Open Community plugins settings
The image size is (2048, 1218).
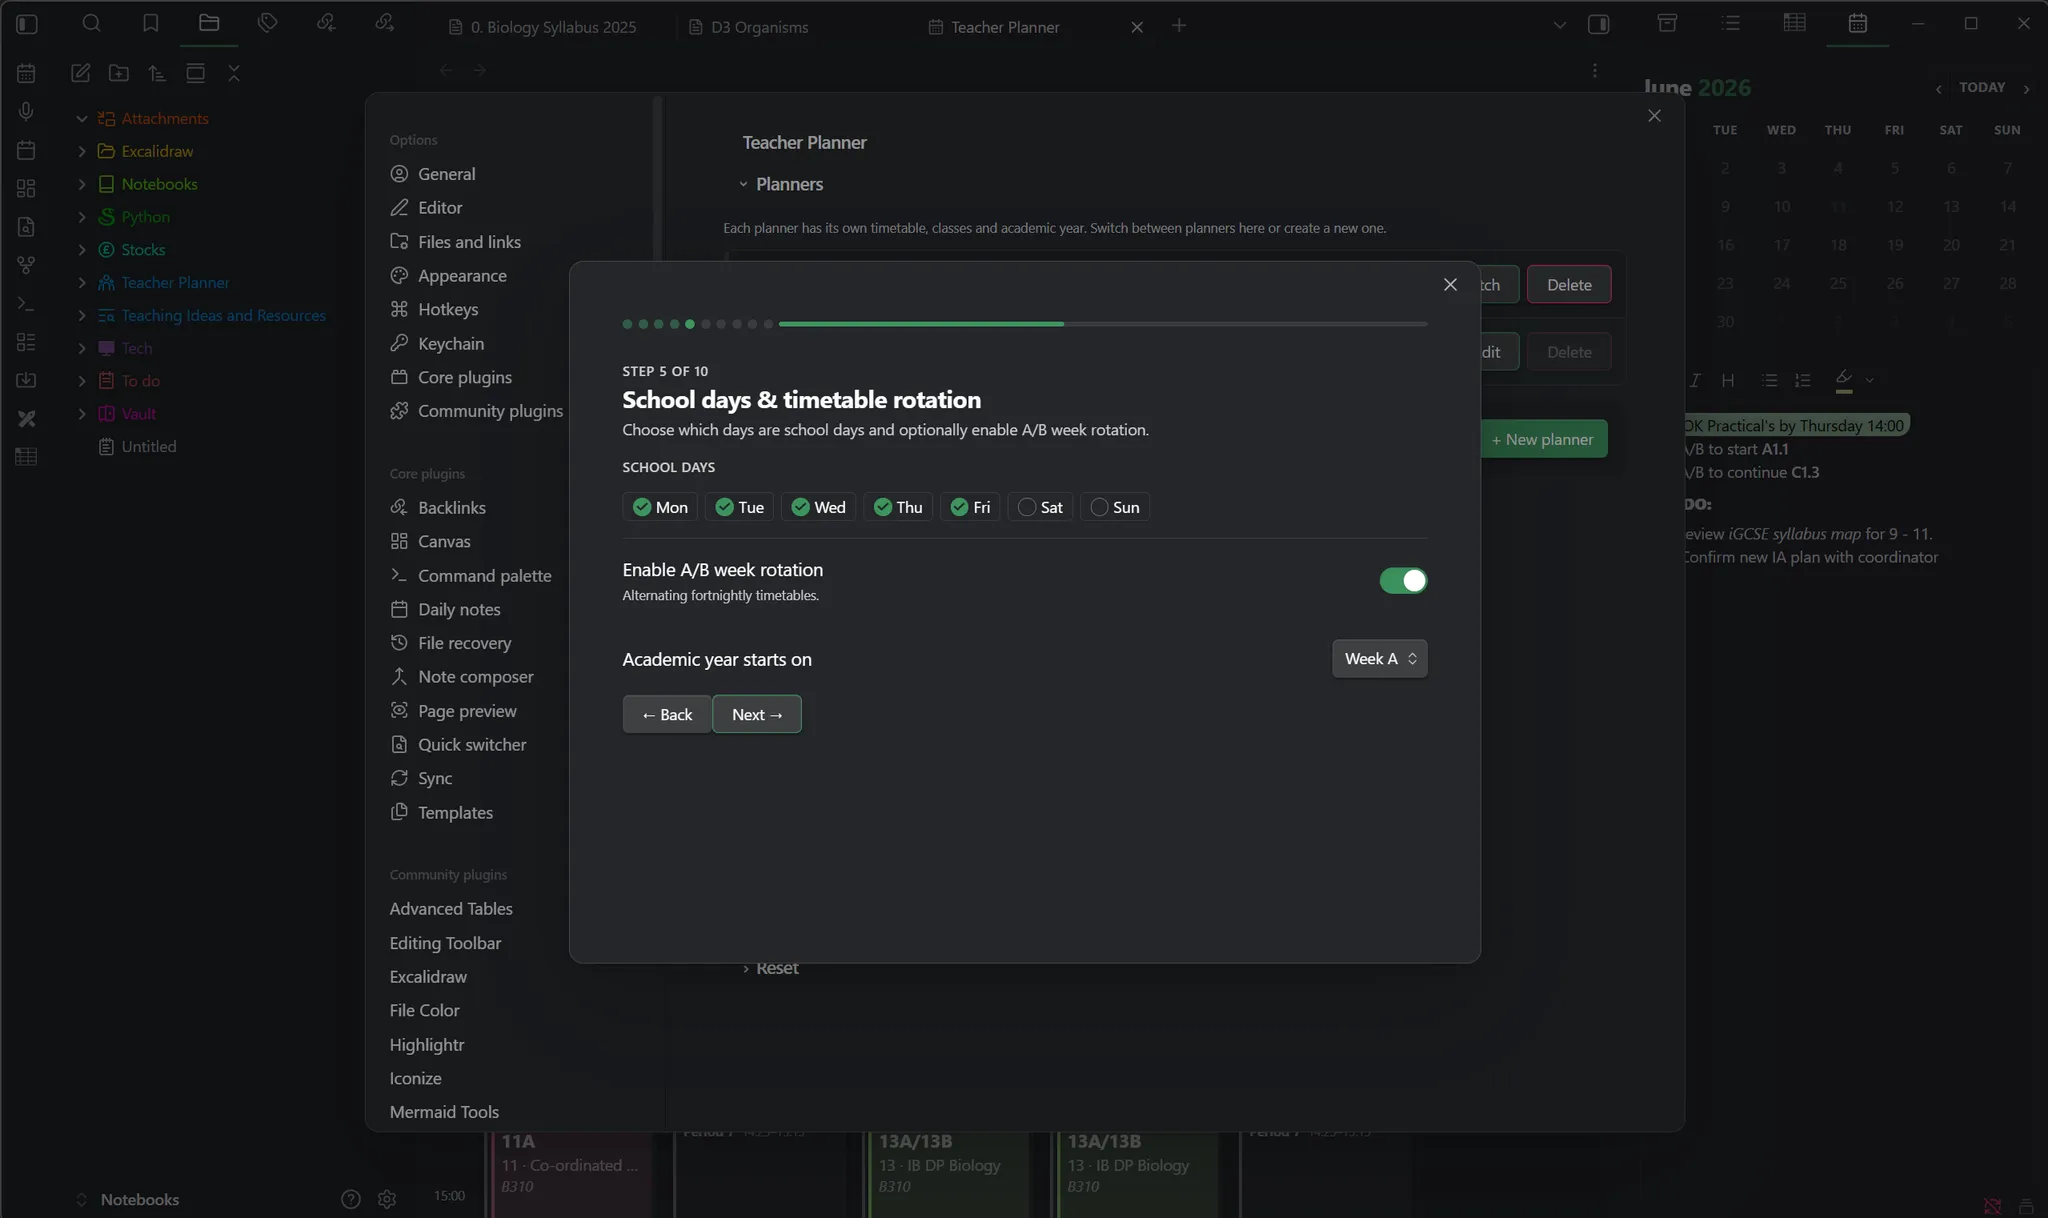(476, 411)
